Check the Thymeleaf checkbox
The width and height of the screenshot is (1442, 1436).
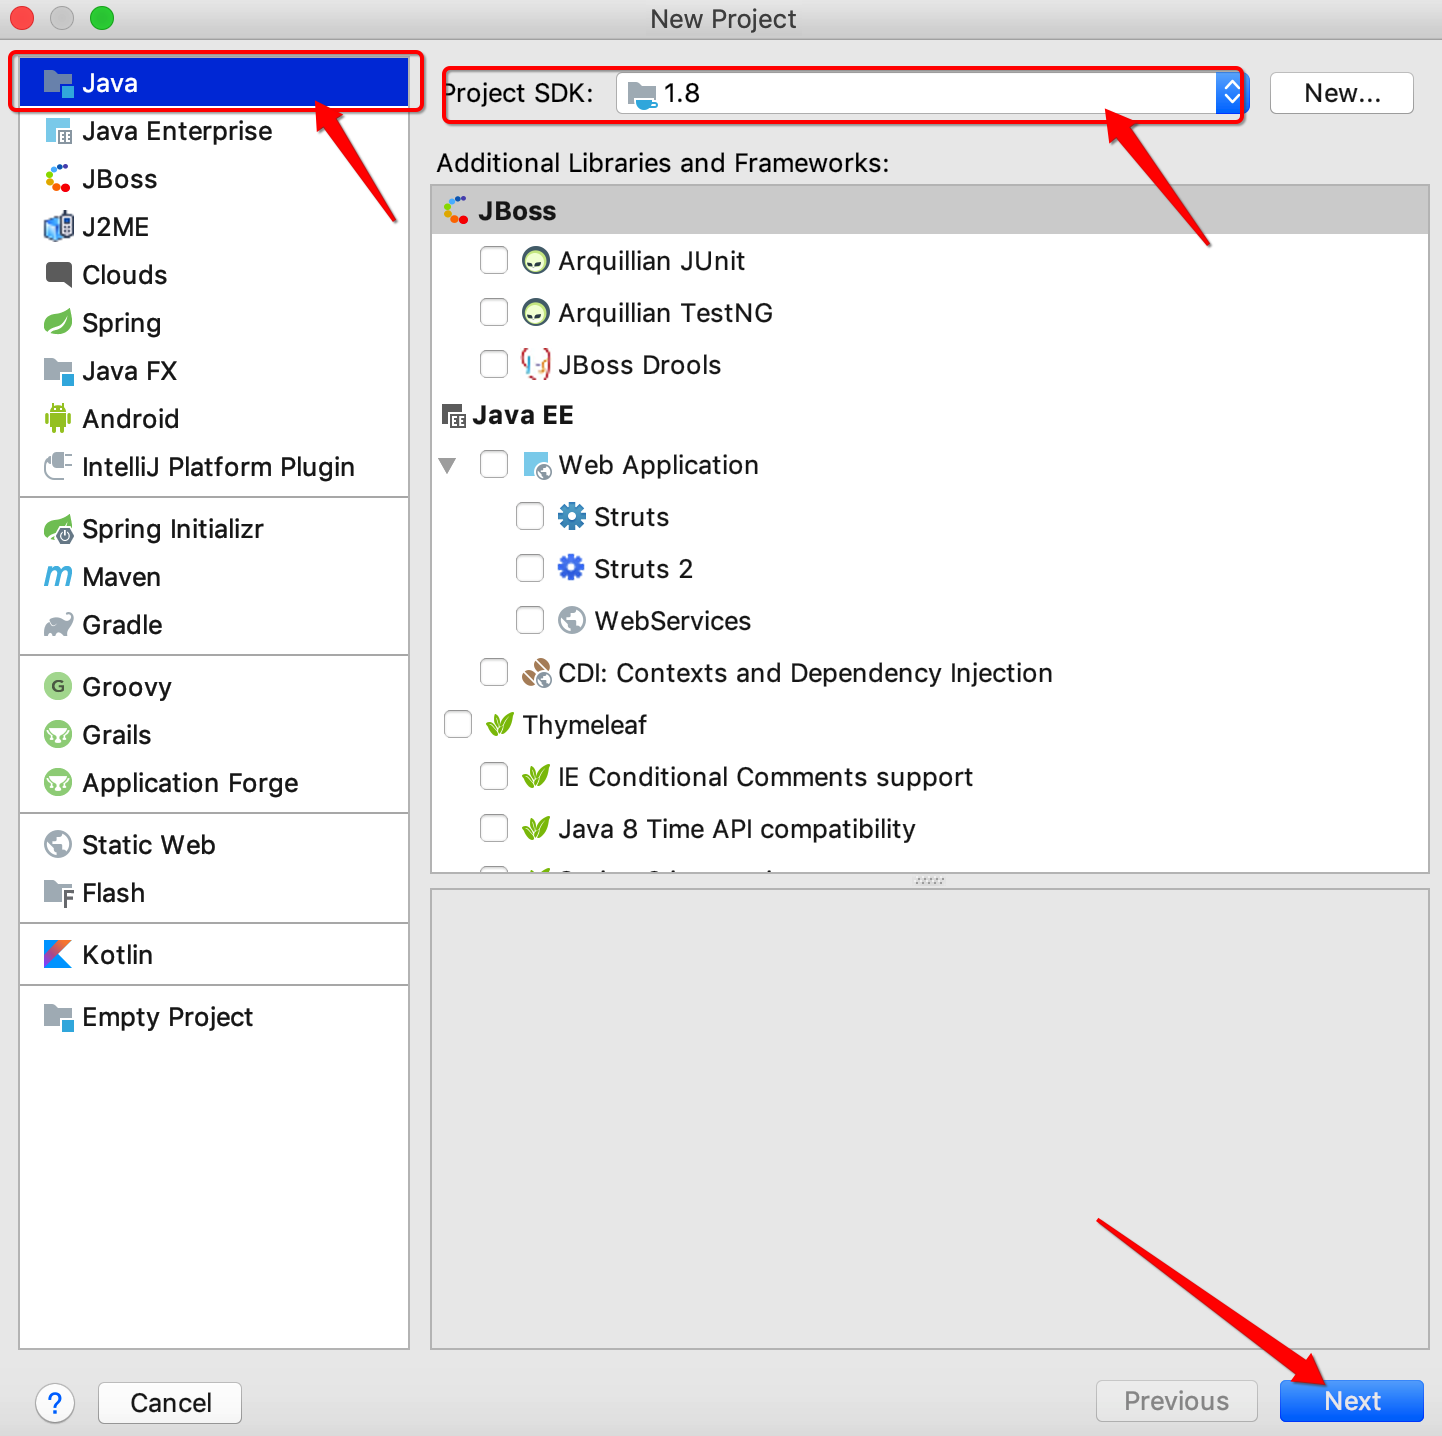pos(458,724)
